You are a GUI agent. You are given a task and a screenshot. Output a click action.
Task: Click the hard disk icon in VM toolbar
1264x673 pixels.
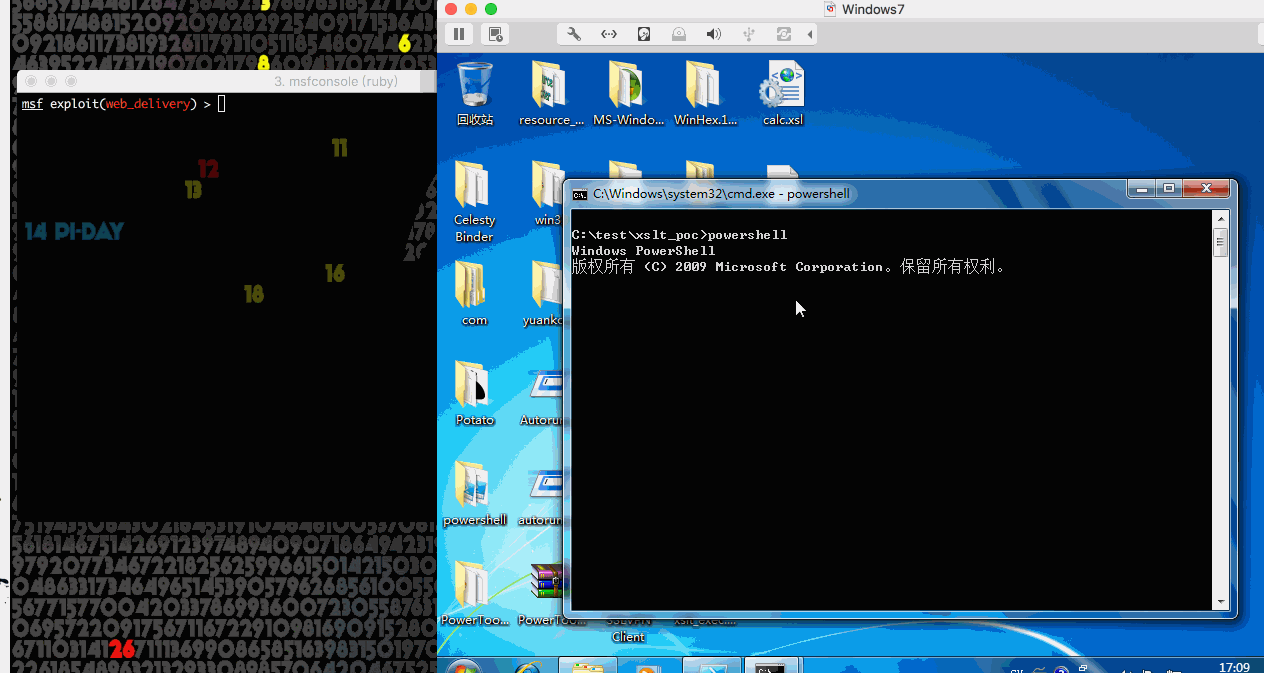644,34
